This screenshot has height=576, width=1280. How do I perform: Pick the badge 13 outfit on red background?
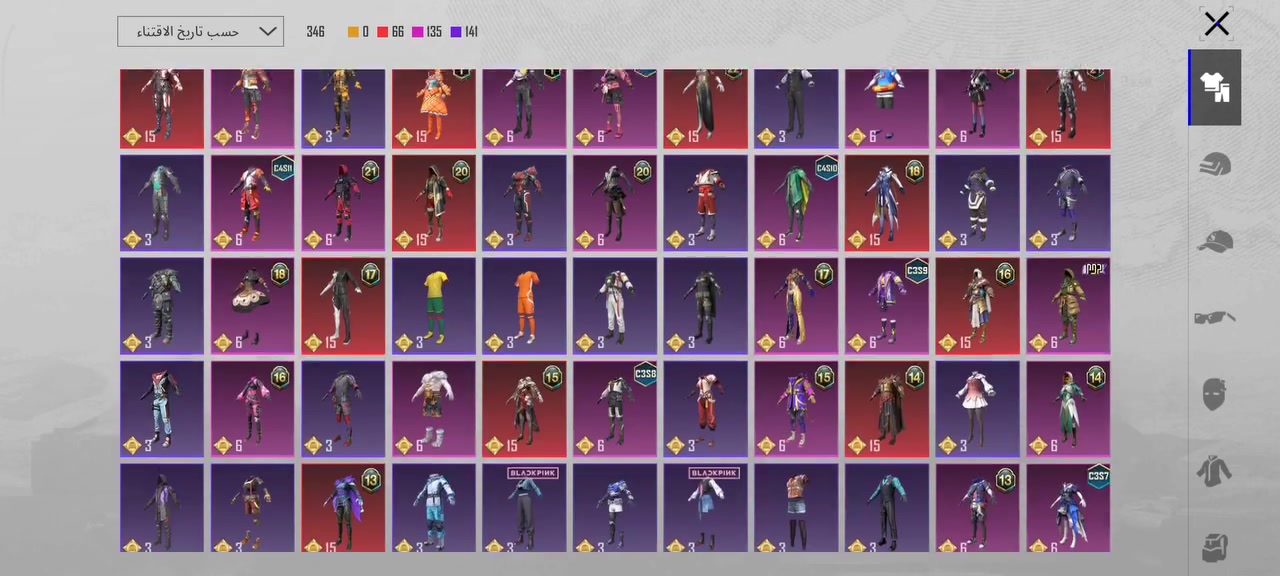343,508
